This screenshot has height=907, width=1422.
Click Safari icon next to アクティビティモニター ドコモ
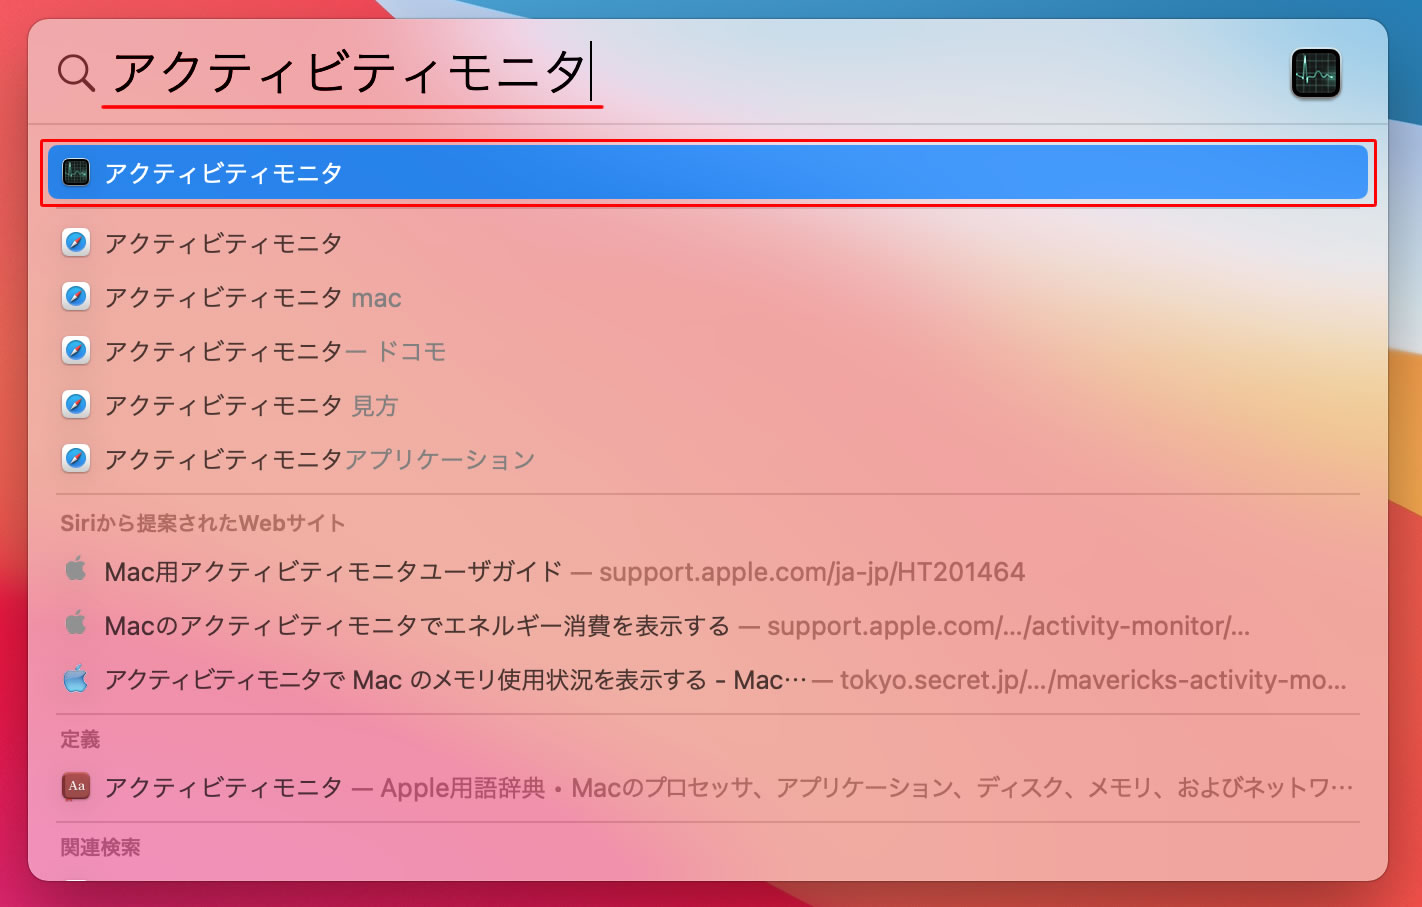point(76,351)
